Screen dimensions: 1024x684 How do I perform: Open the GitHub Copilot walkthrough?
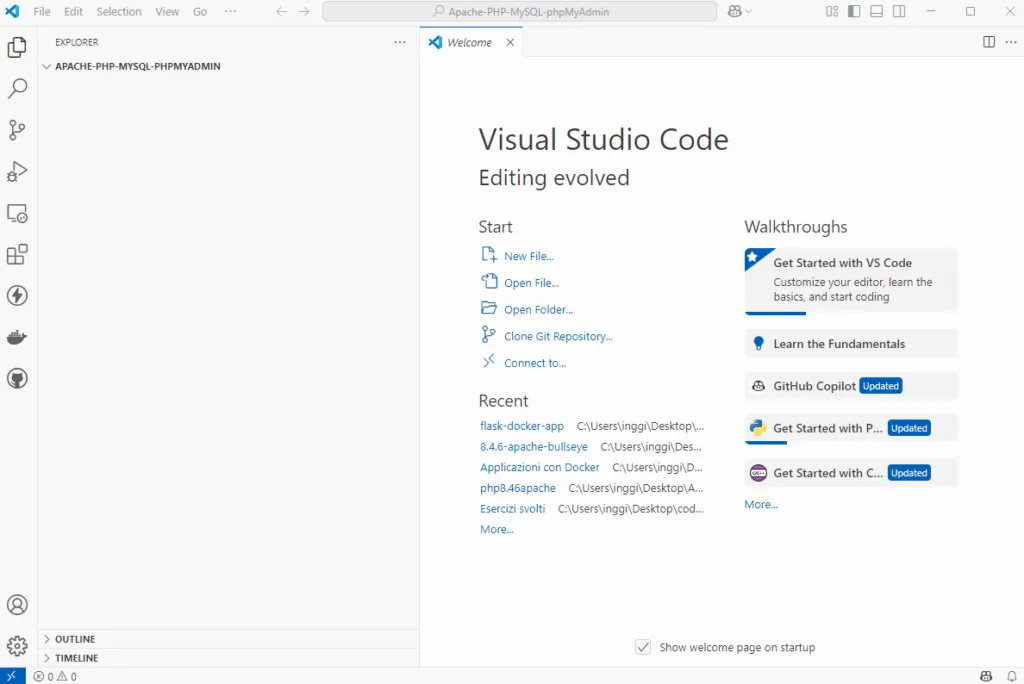pyautogui.click(x=851, y=386)
